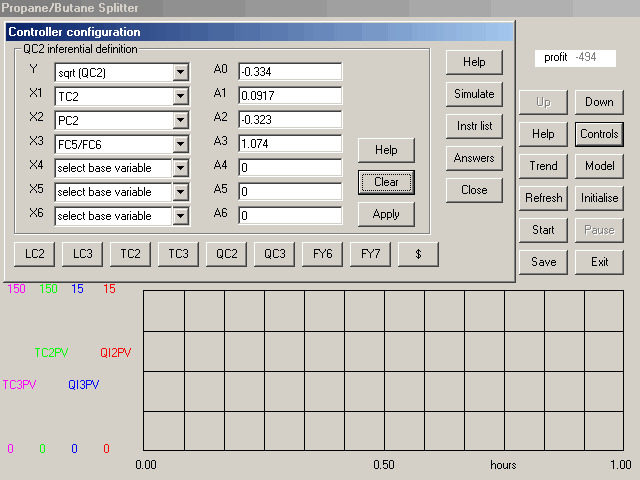
Task: Start the simulation with the Start button
Action: 543,230
